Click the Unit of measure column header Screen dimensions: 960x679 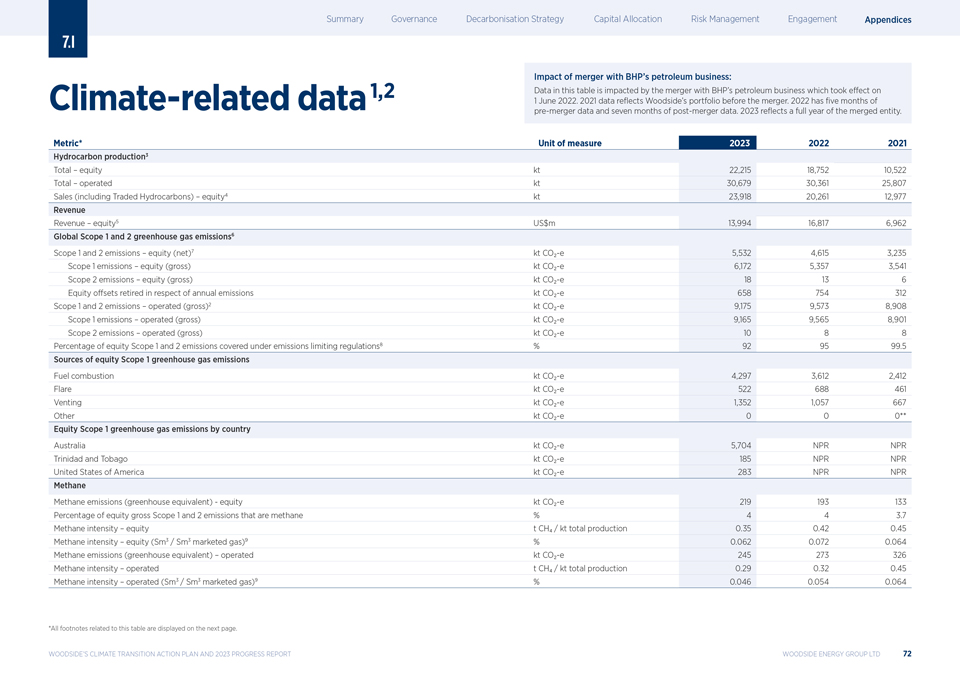pyautogui.click(x=569, y=143)
